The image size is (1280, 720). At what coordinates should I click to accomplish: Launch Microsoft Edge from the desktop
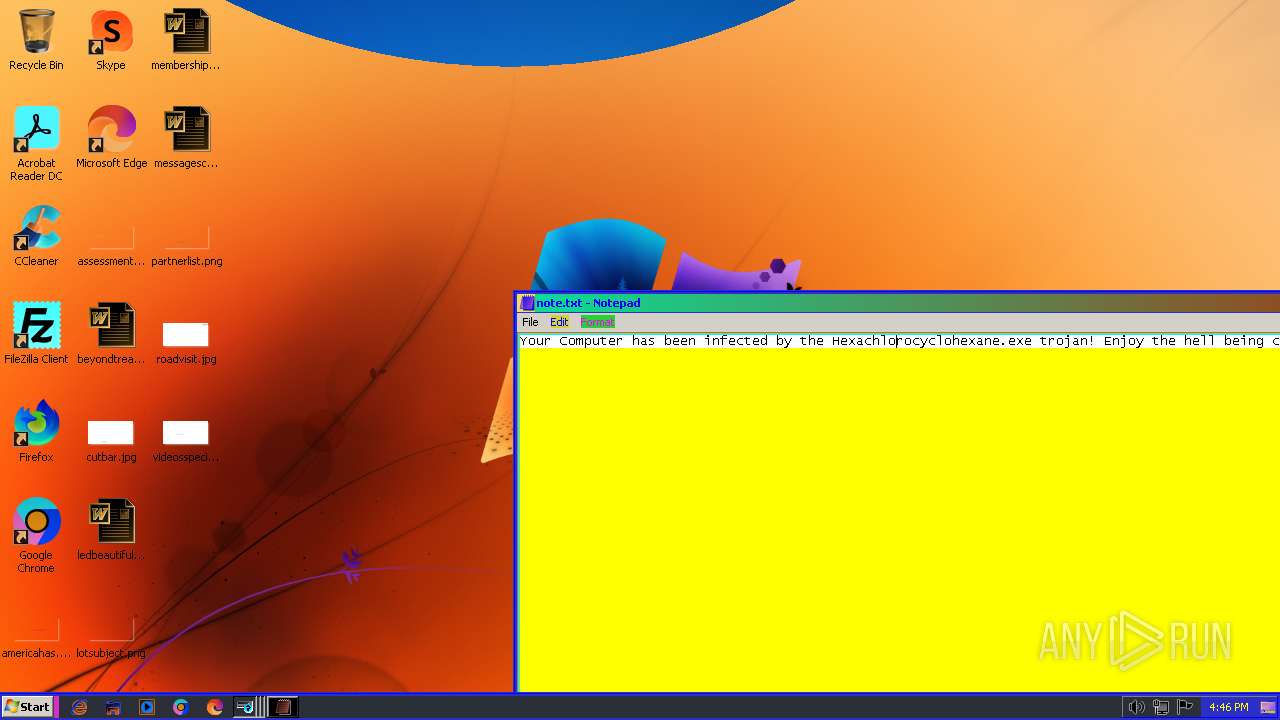coord(111,138)
